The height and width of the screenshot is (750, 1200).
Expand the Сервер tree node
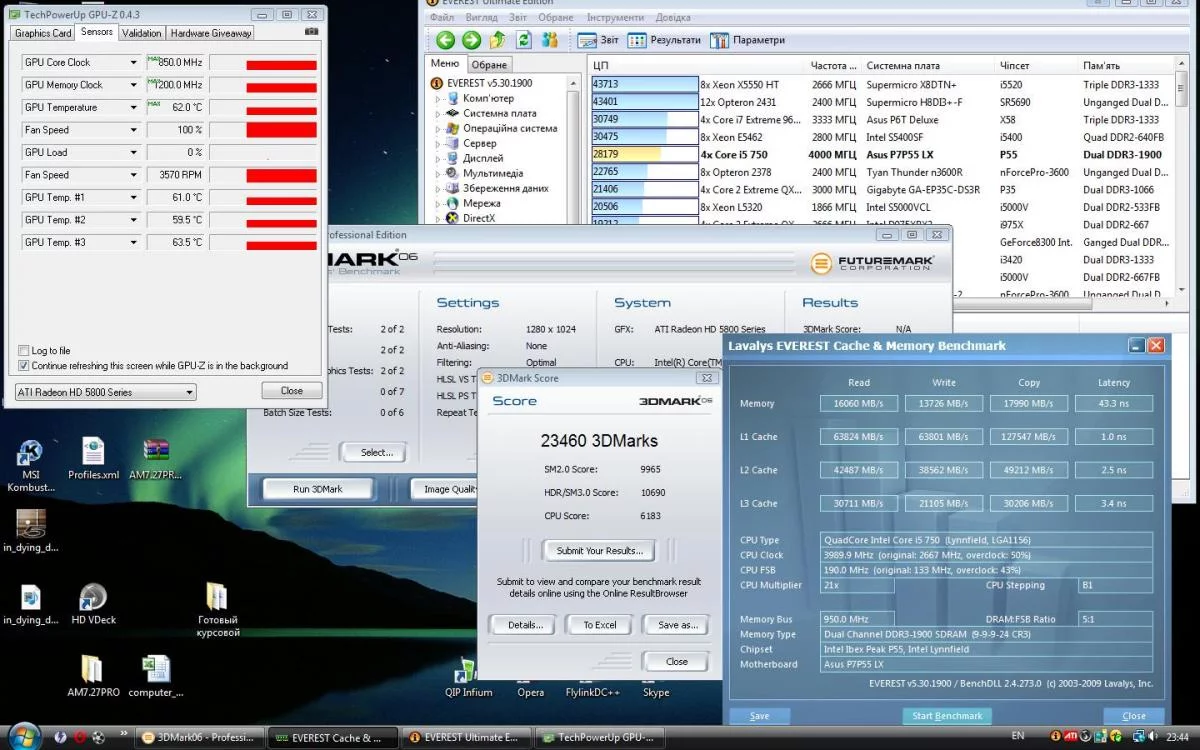[x=437, y=144]
